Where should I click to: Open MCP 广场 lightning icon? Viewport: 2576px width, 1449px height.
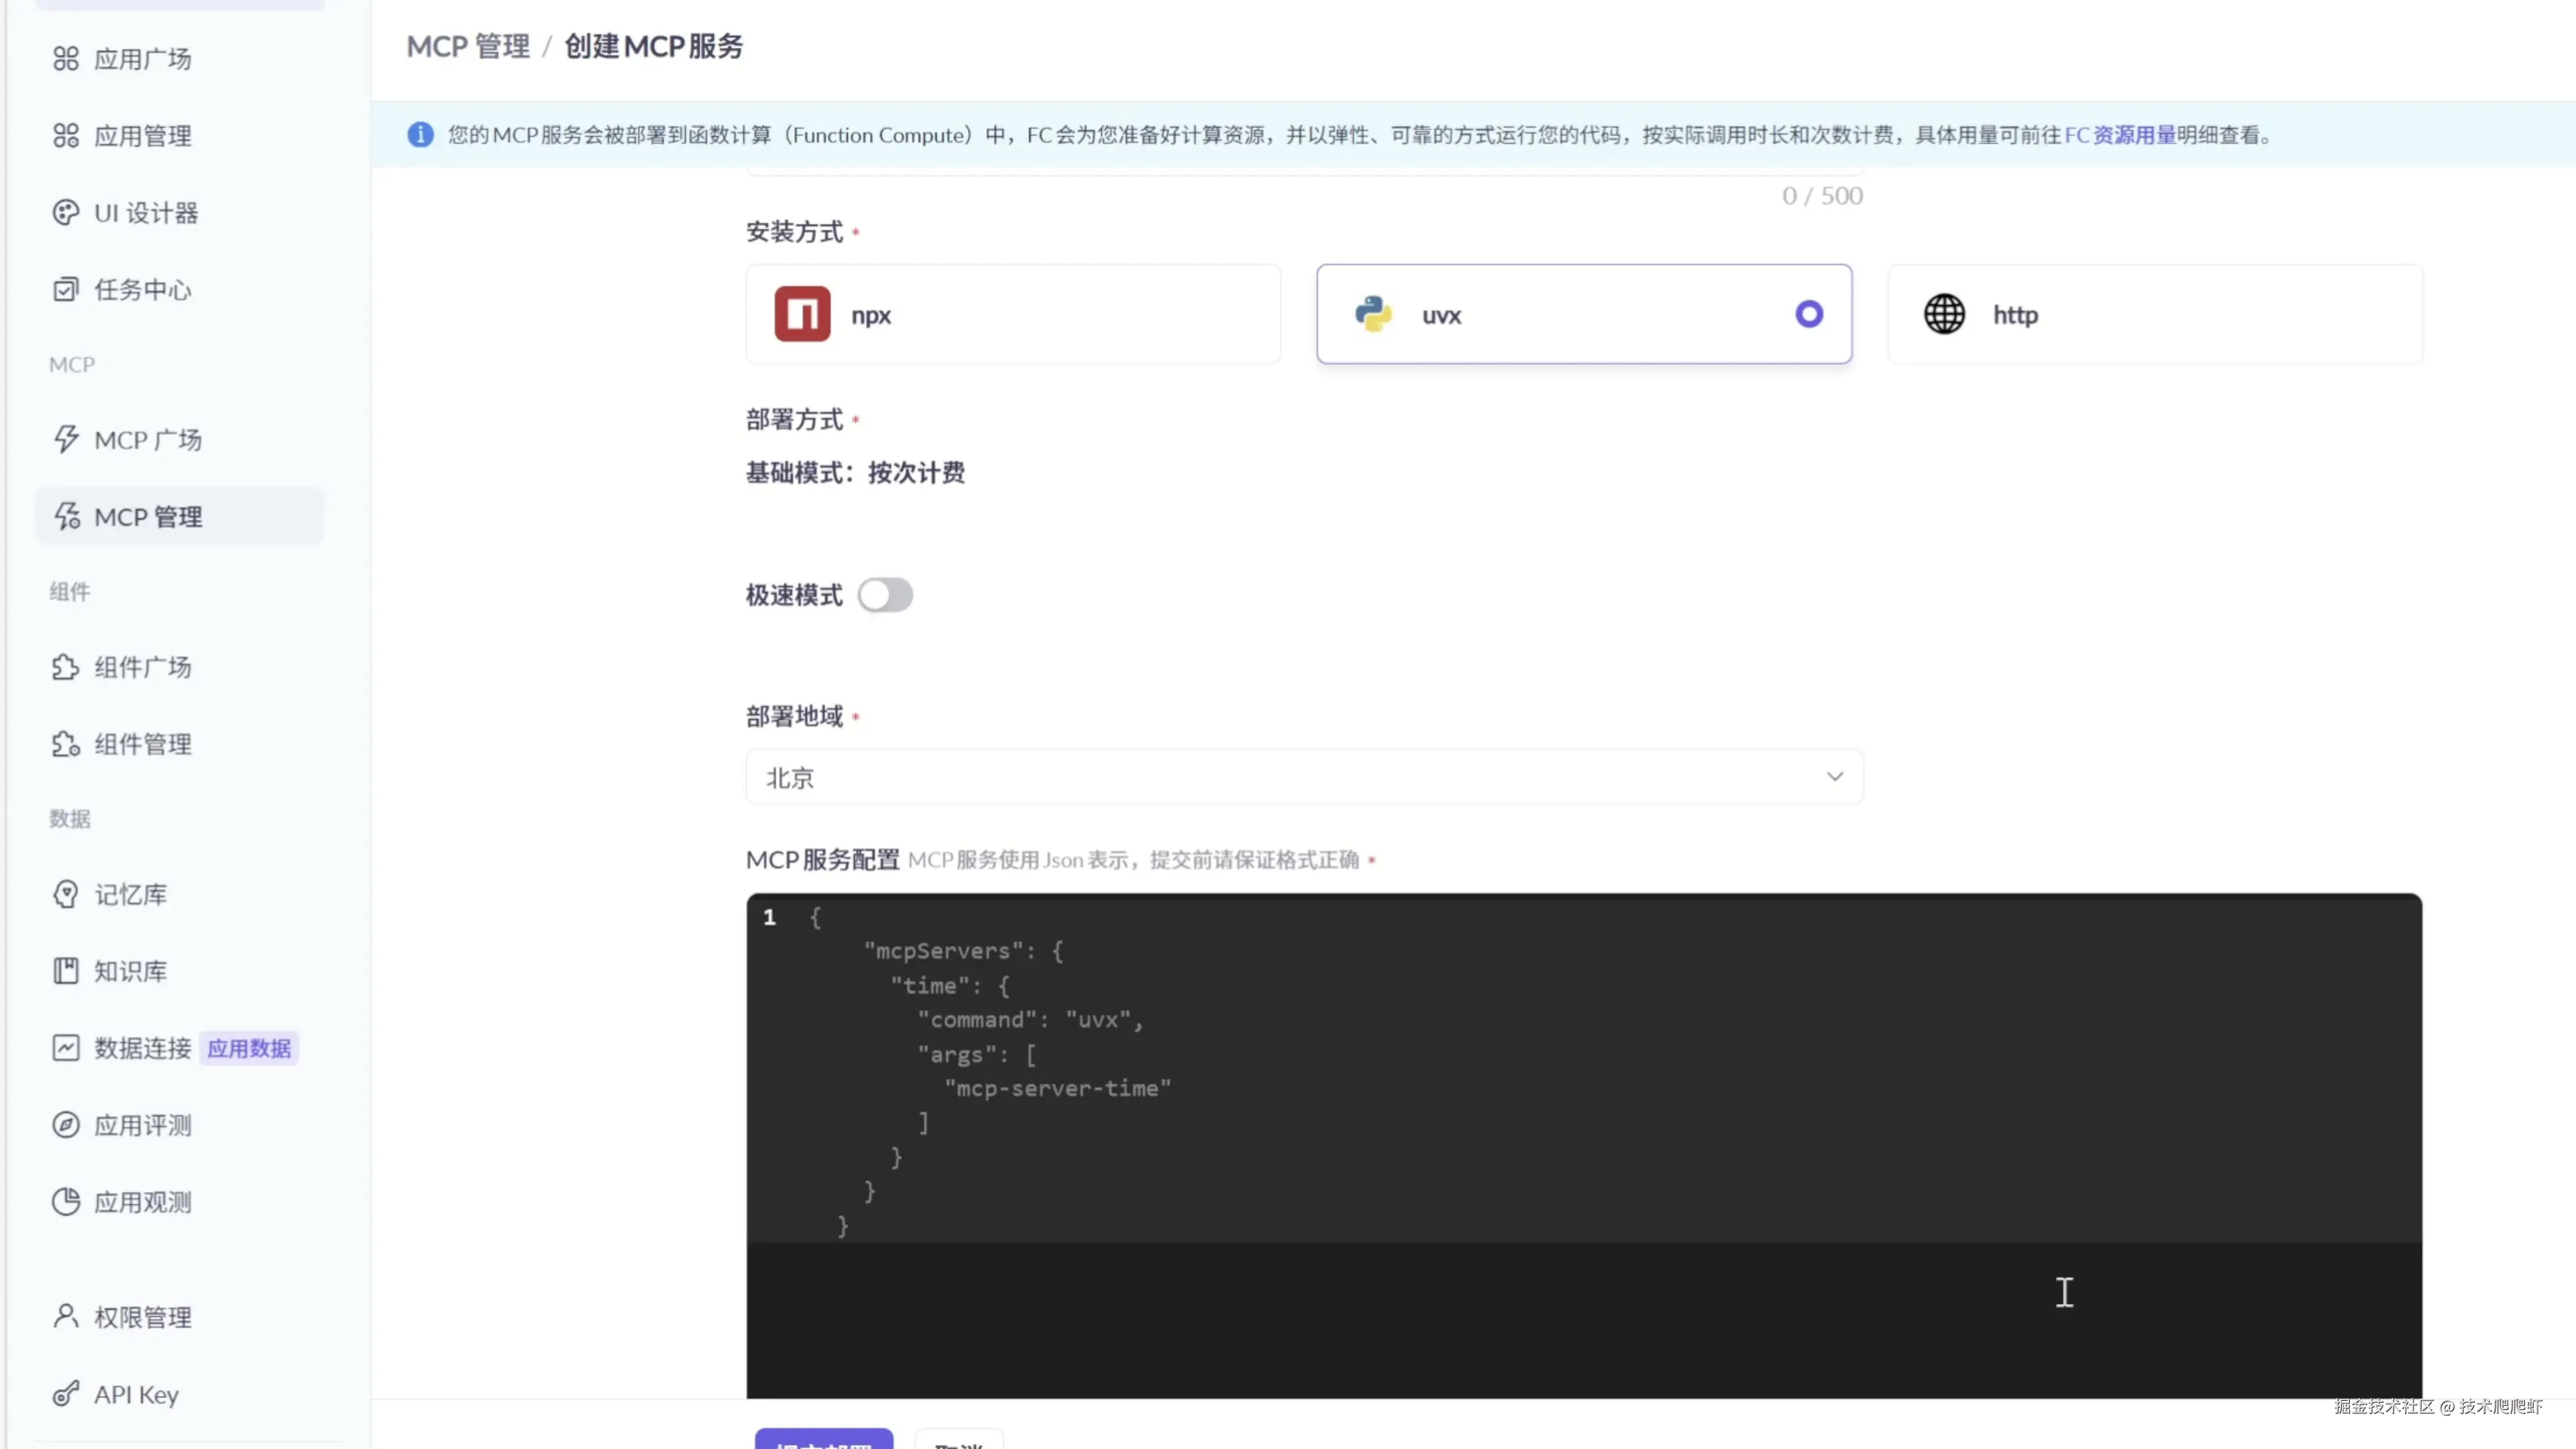pyautogui.click(x=66, y=440)
